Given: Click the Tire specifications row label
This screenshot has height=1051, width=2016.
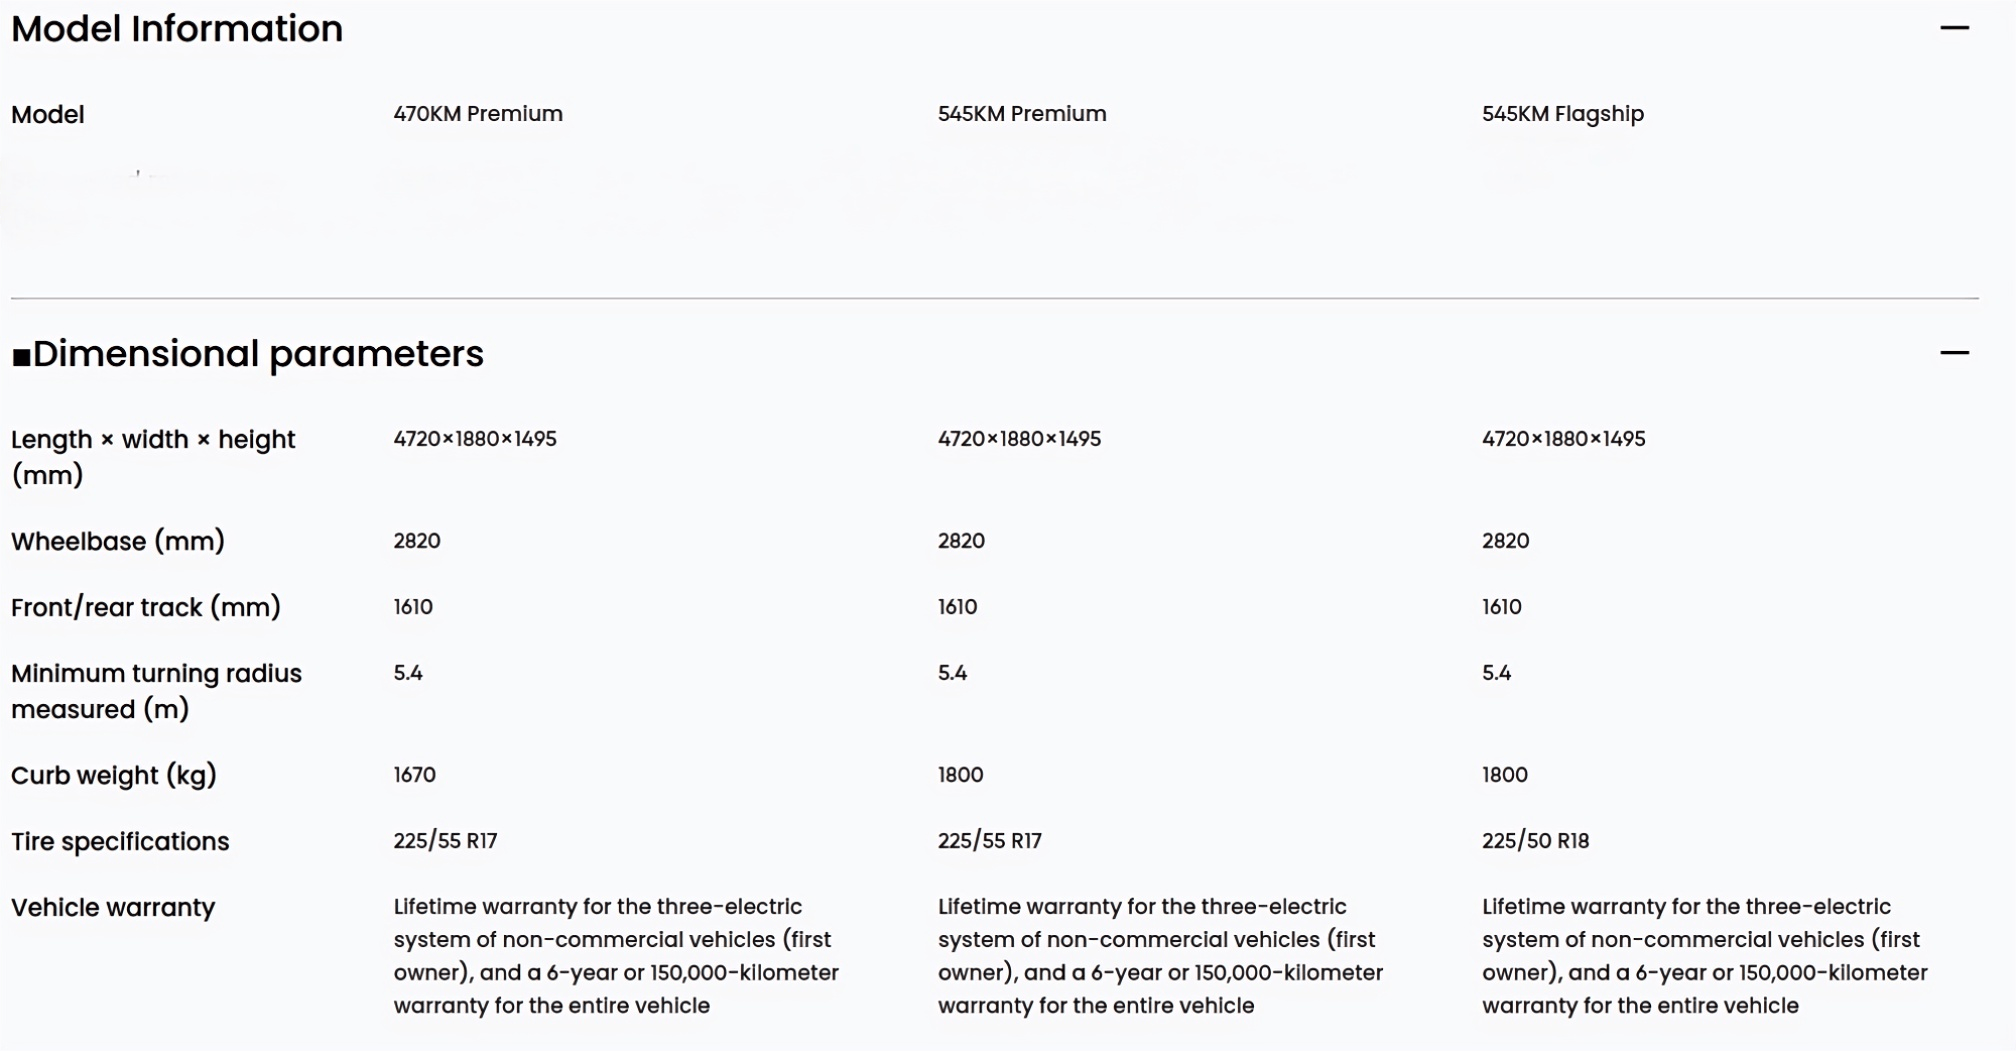Looking at the screenshot, I should click(x=120, y=841).
